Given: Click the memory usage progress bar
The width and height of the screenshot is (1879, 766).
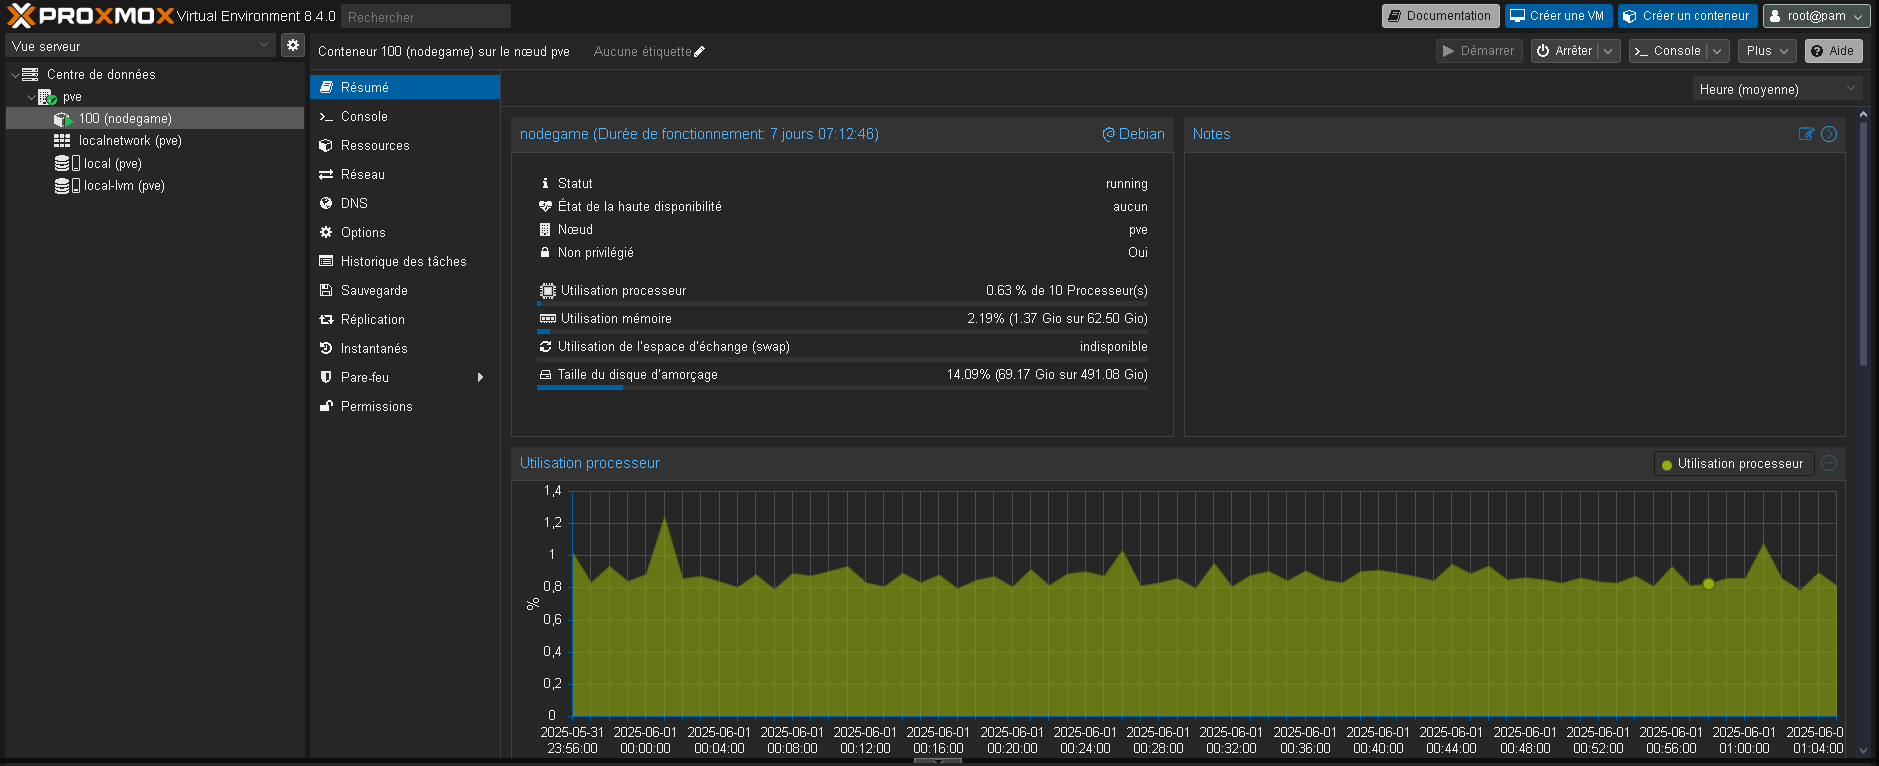Looking at the screenshot, I should tap(842, 331).
